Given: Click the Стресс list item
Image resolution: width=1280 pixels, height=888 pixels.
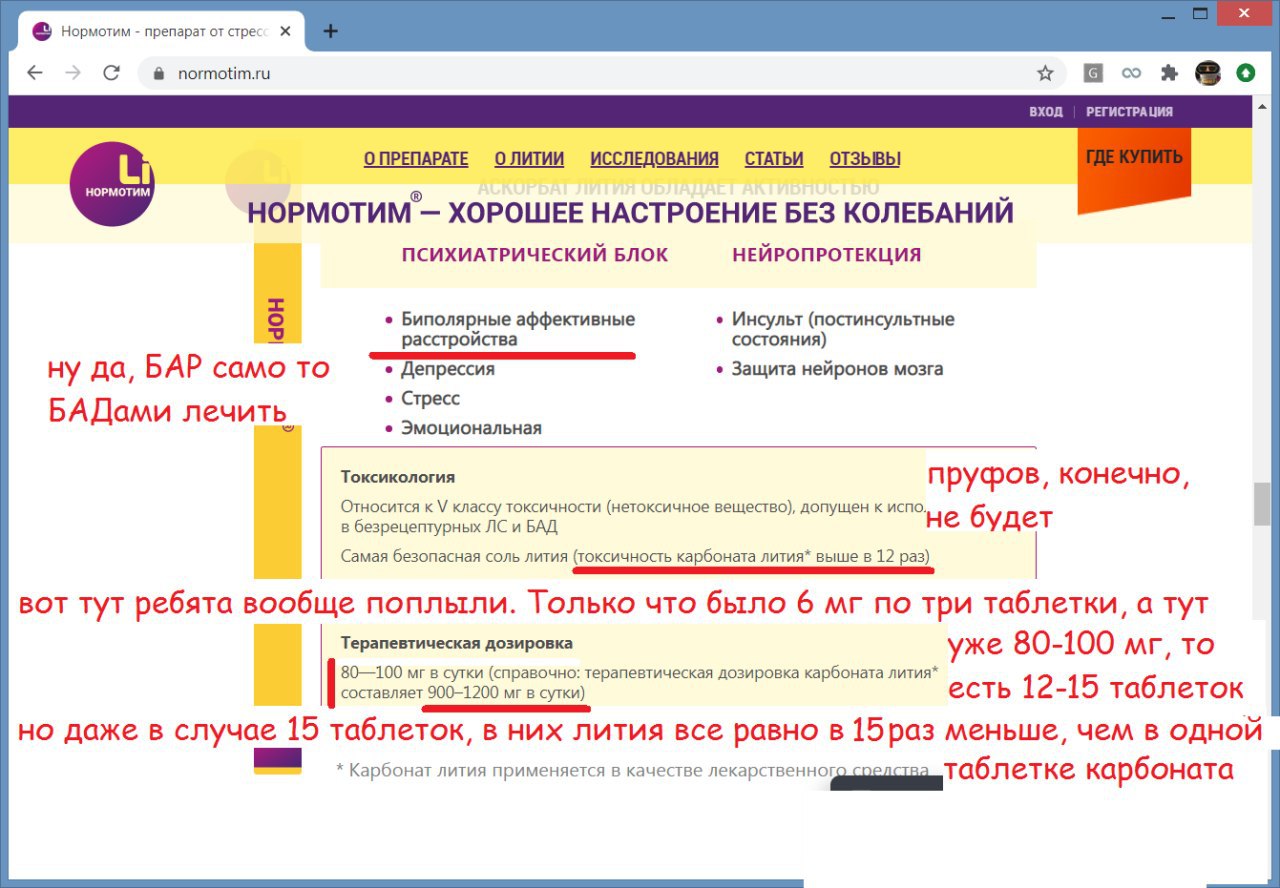Looking at the screenshot, I should [x=431, y=398].
